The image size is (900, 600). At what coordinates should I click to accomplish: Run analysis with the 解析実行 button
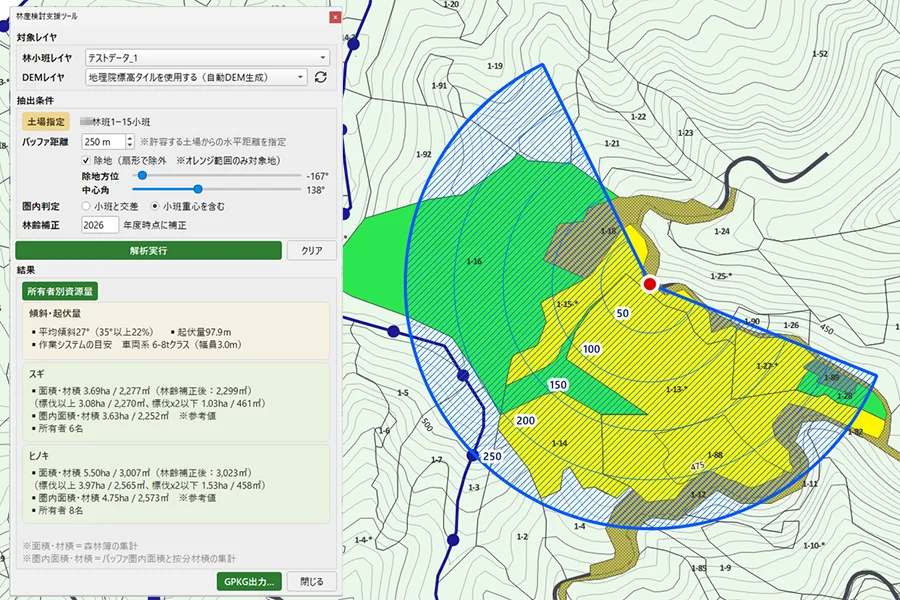click(x=149, y=250)
